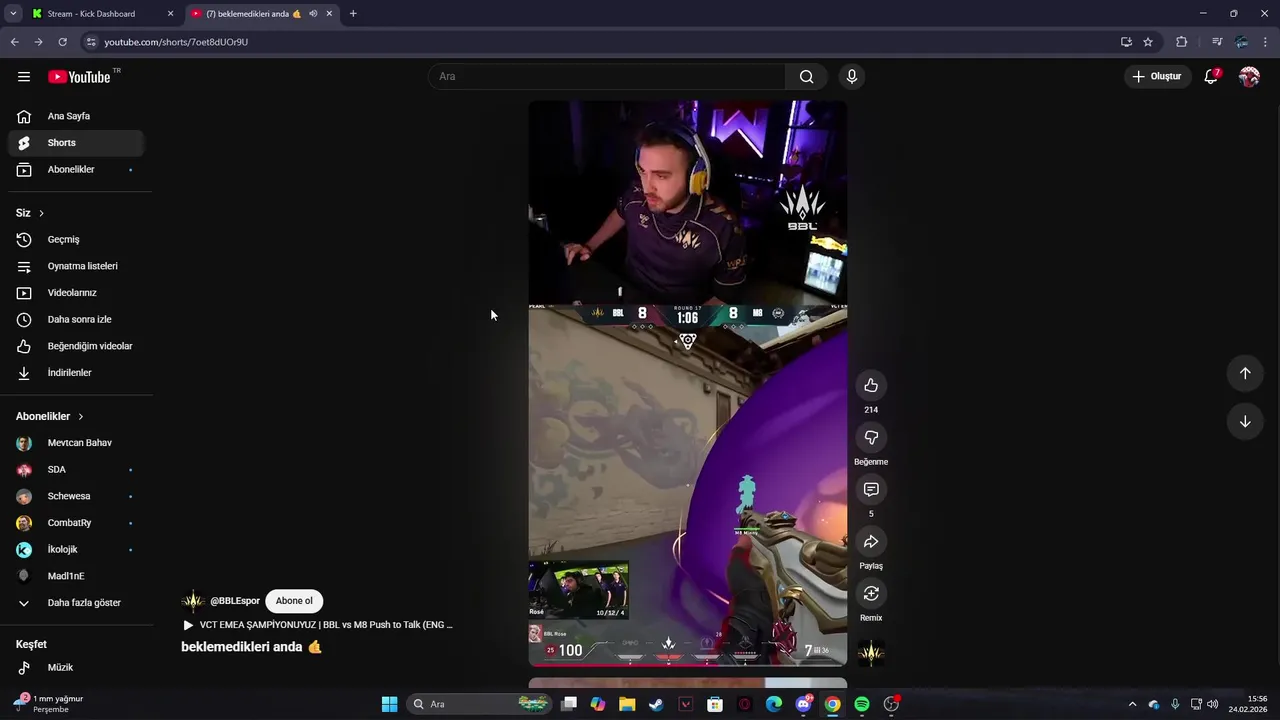Open File Explorer from taskbar
The image size is (1280, 720).
(x=627, y=704)
